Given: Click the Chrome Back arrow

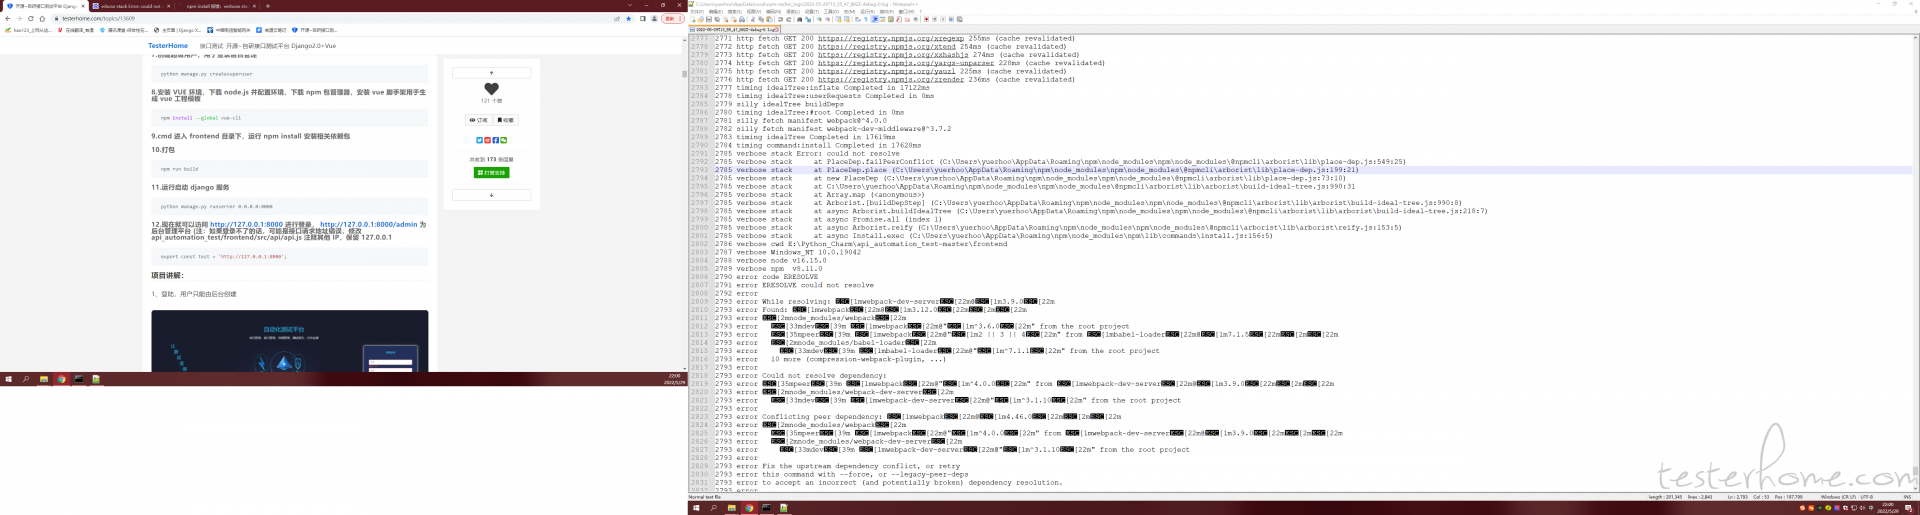Looking at the screenshot, I should click(x=7, y=18).
